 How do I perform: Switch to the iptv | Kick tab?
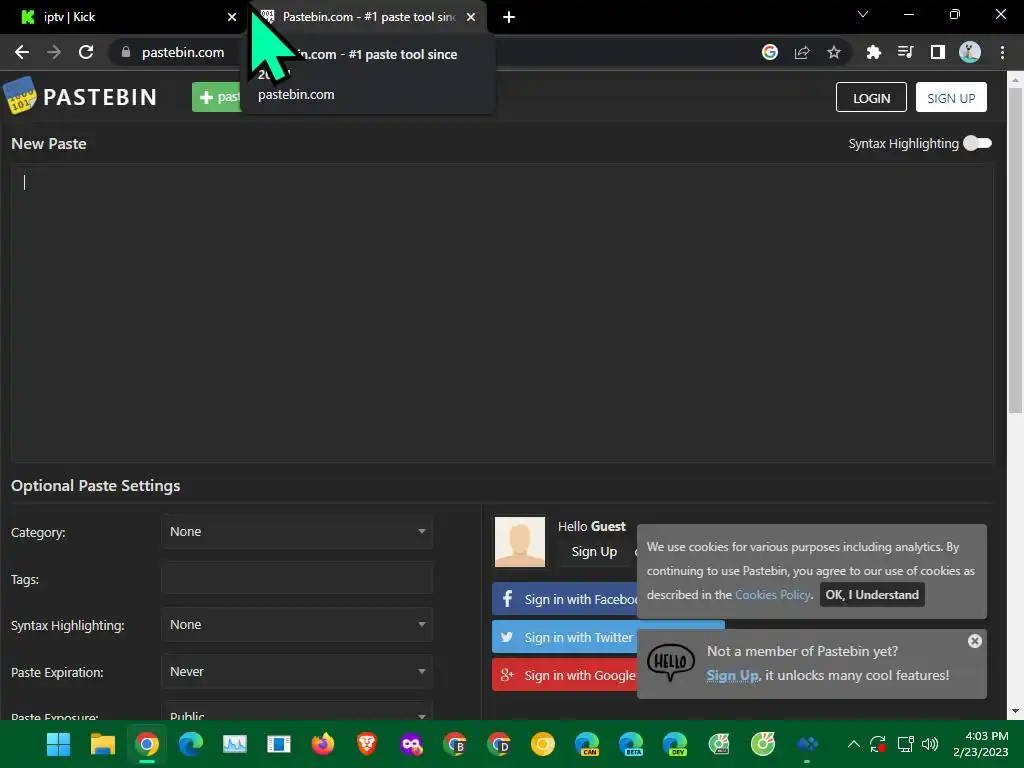(123, 17)
